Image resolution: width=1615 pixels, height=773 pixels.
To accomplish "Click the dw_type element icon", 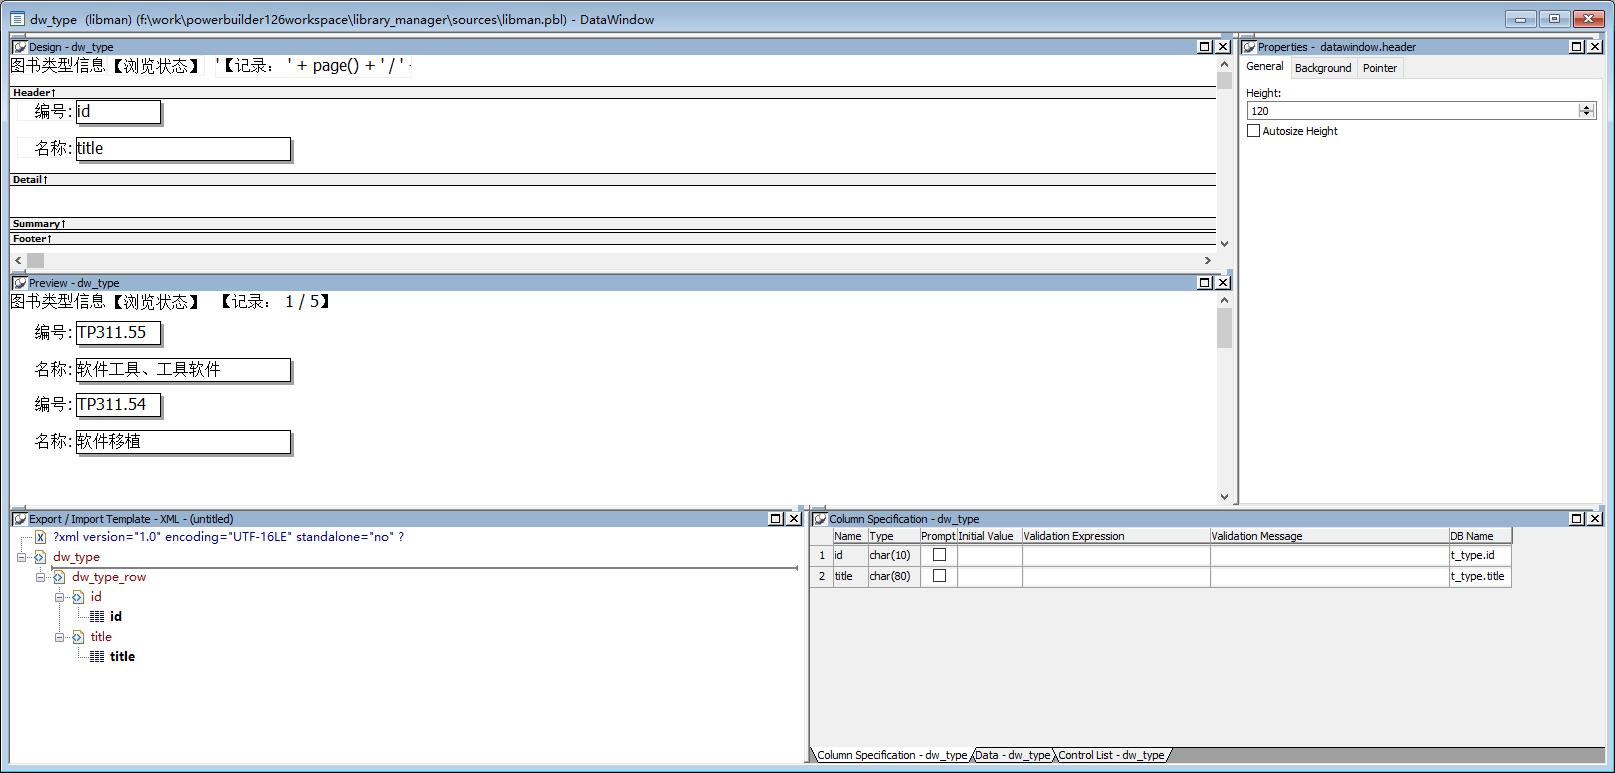I will (40, 557).
